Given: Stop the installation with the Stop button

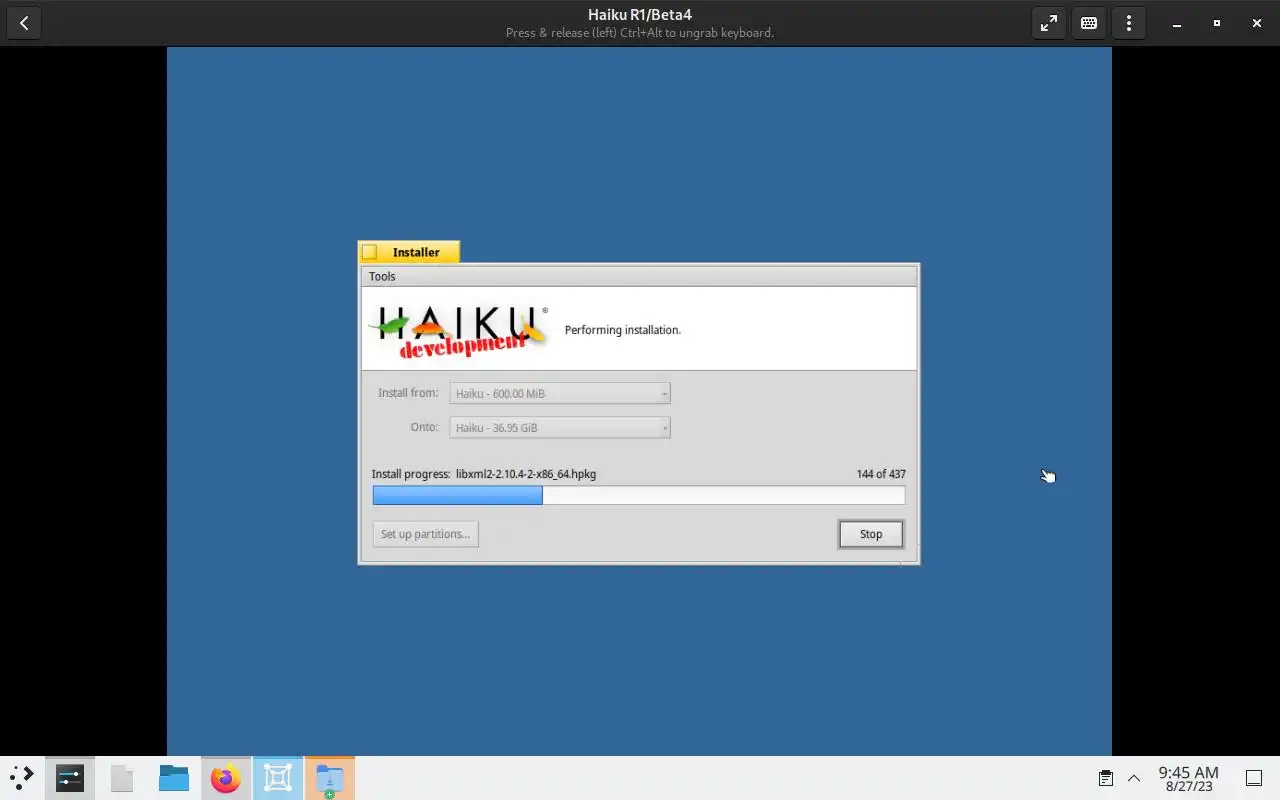Looking at the screenshot, I should tap(871, 534).
